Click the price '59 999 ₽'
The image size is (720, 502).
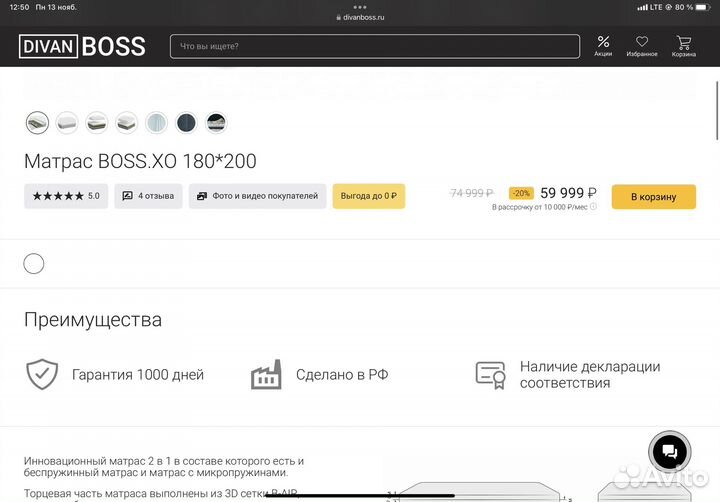pyautogui.click(x=568, y=193)
